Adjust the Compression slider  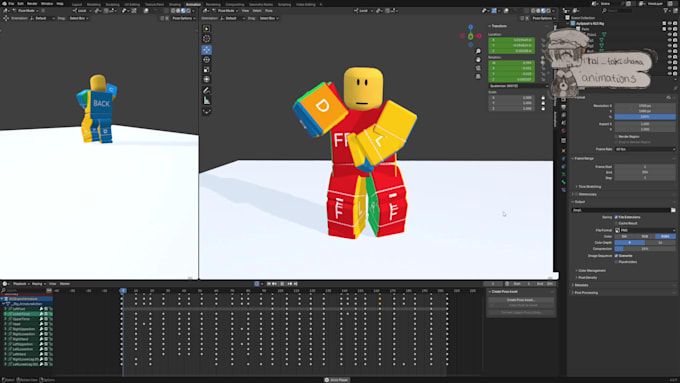645,249
